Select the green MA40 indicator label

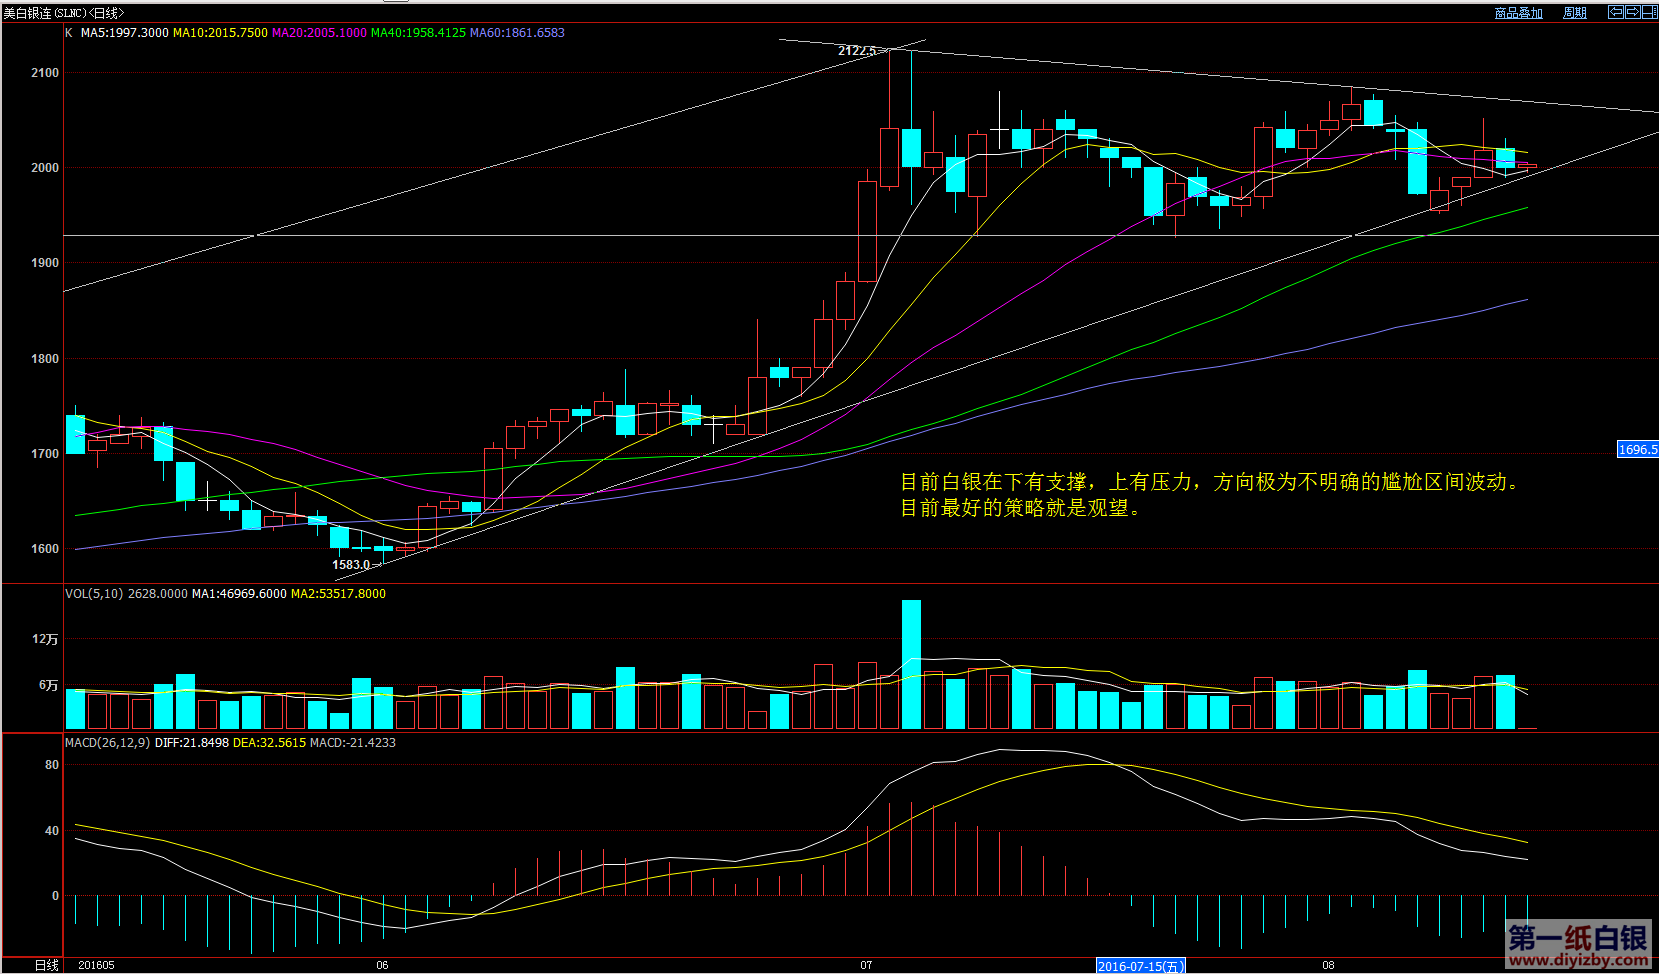418,33
